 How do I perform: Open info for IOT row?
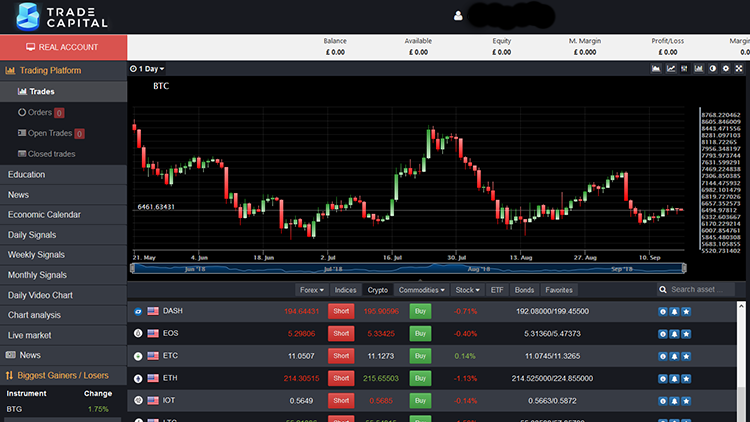click(x=662, y=401)
